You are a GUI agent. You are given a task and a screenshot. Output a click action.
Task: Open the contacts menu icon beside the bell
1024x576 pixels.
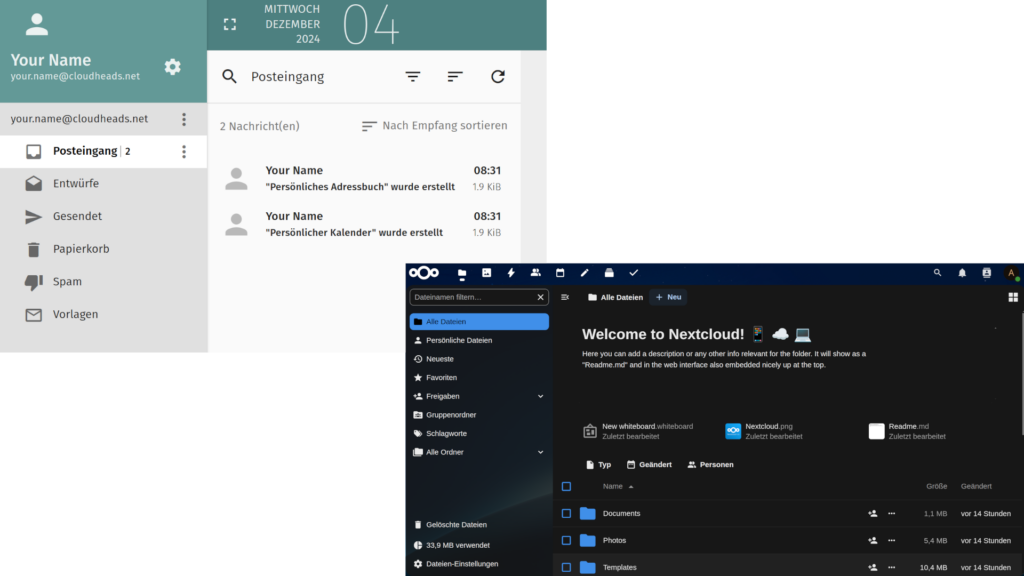[x=987, y=273]
